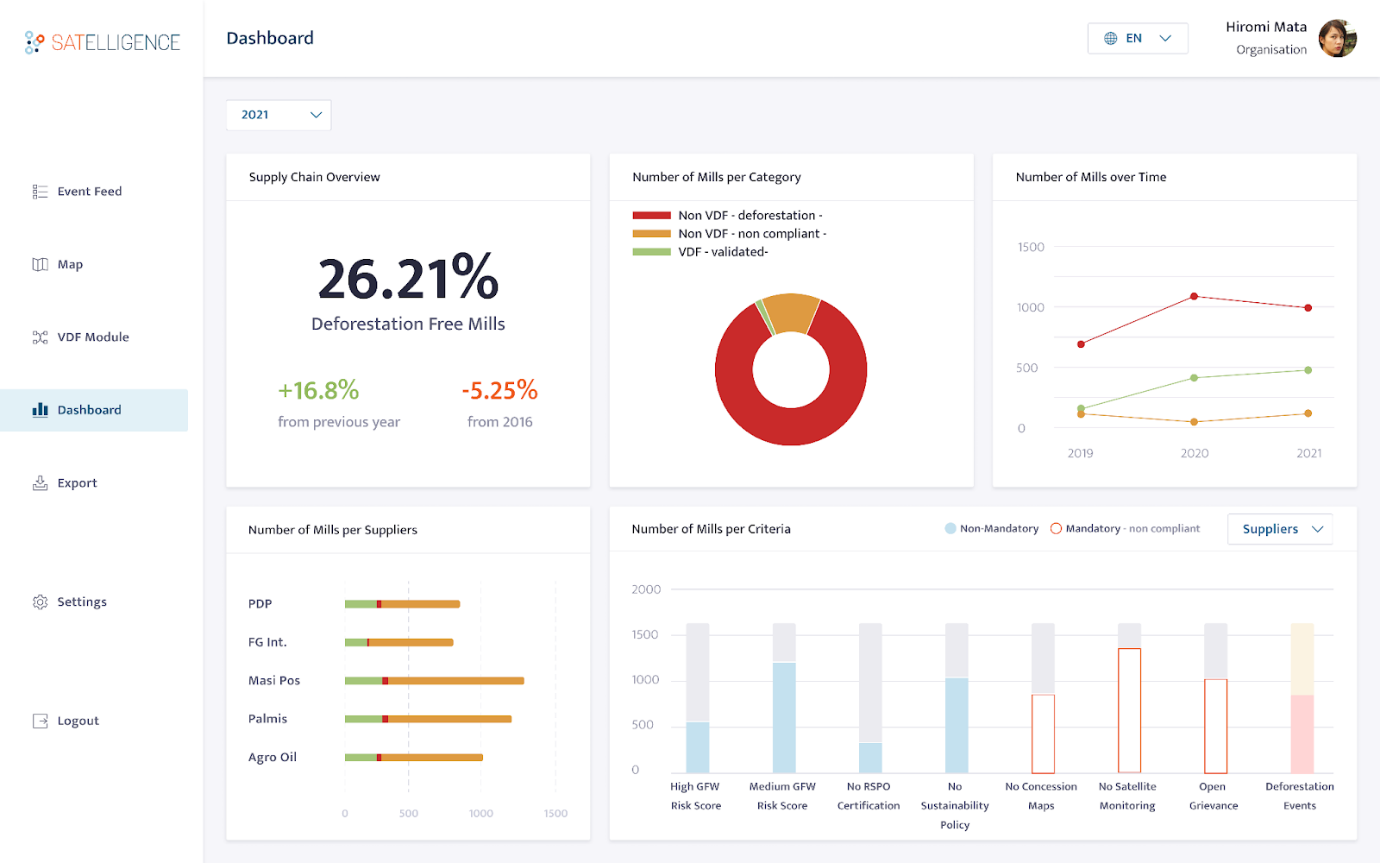Click the Satelligence logo

pyautogui.click(x=103, y=42)
